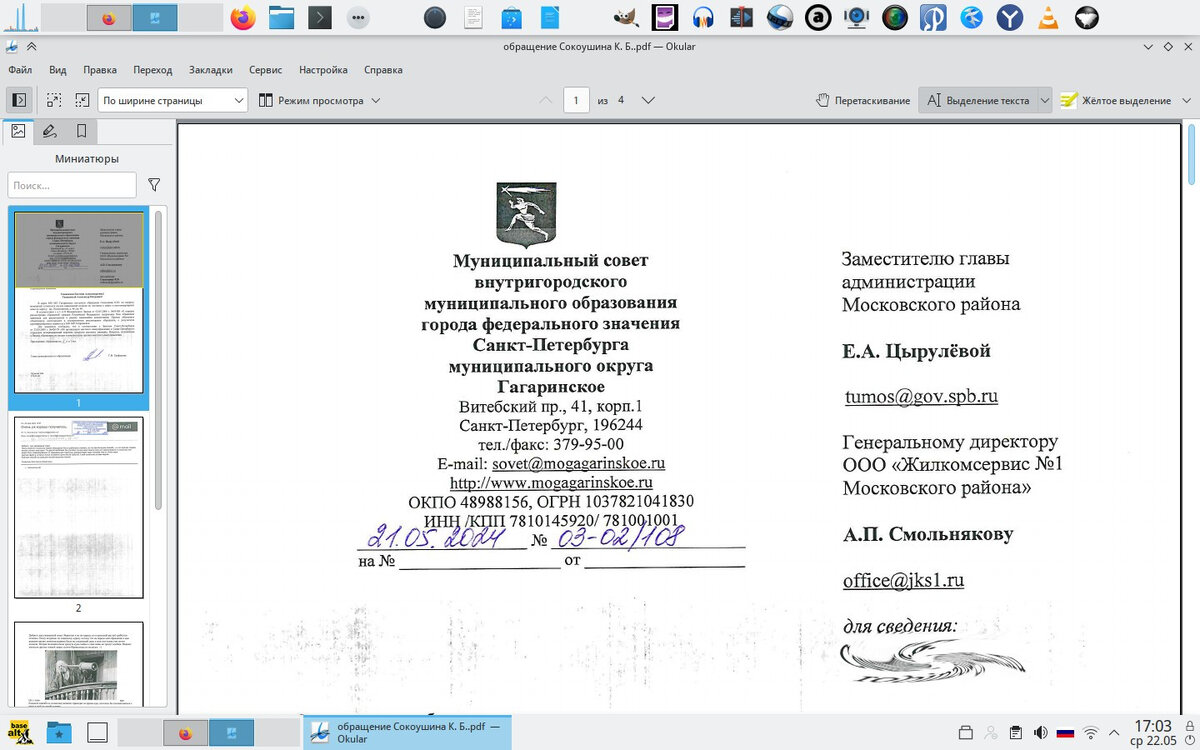The image size is (1200, 750).
Task: Go to previous page with up chevron
Action: (545, 100)
